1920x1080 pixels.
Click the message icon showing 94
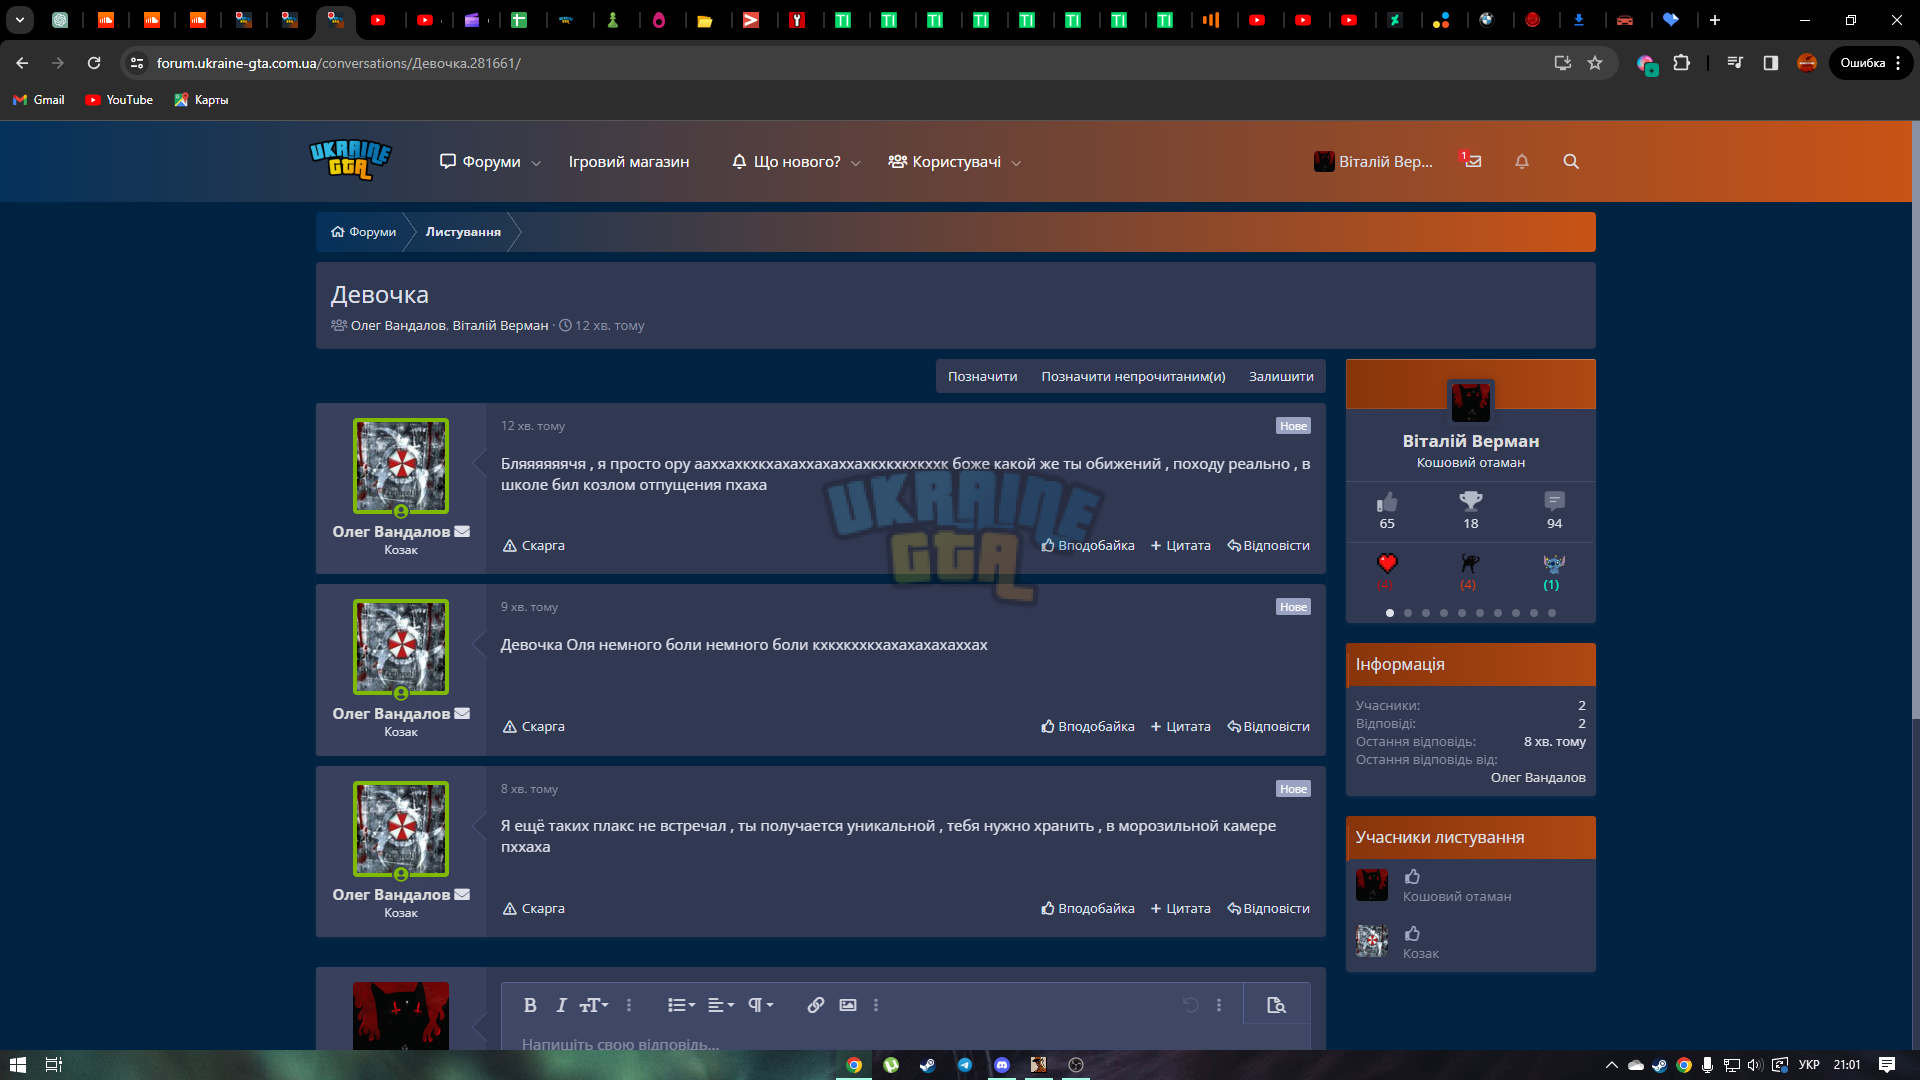(x=1554, y=501)
